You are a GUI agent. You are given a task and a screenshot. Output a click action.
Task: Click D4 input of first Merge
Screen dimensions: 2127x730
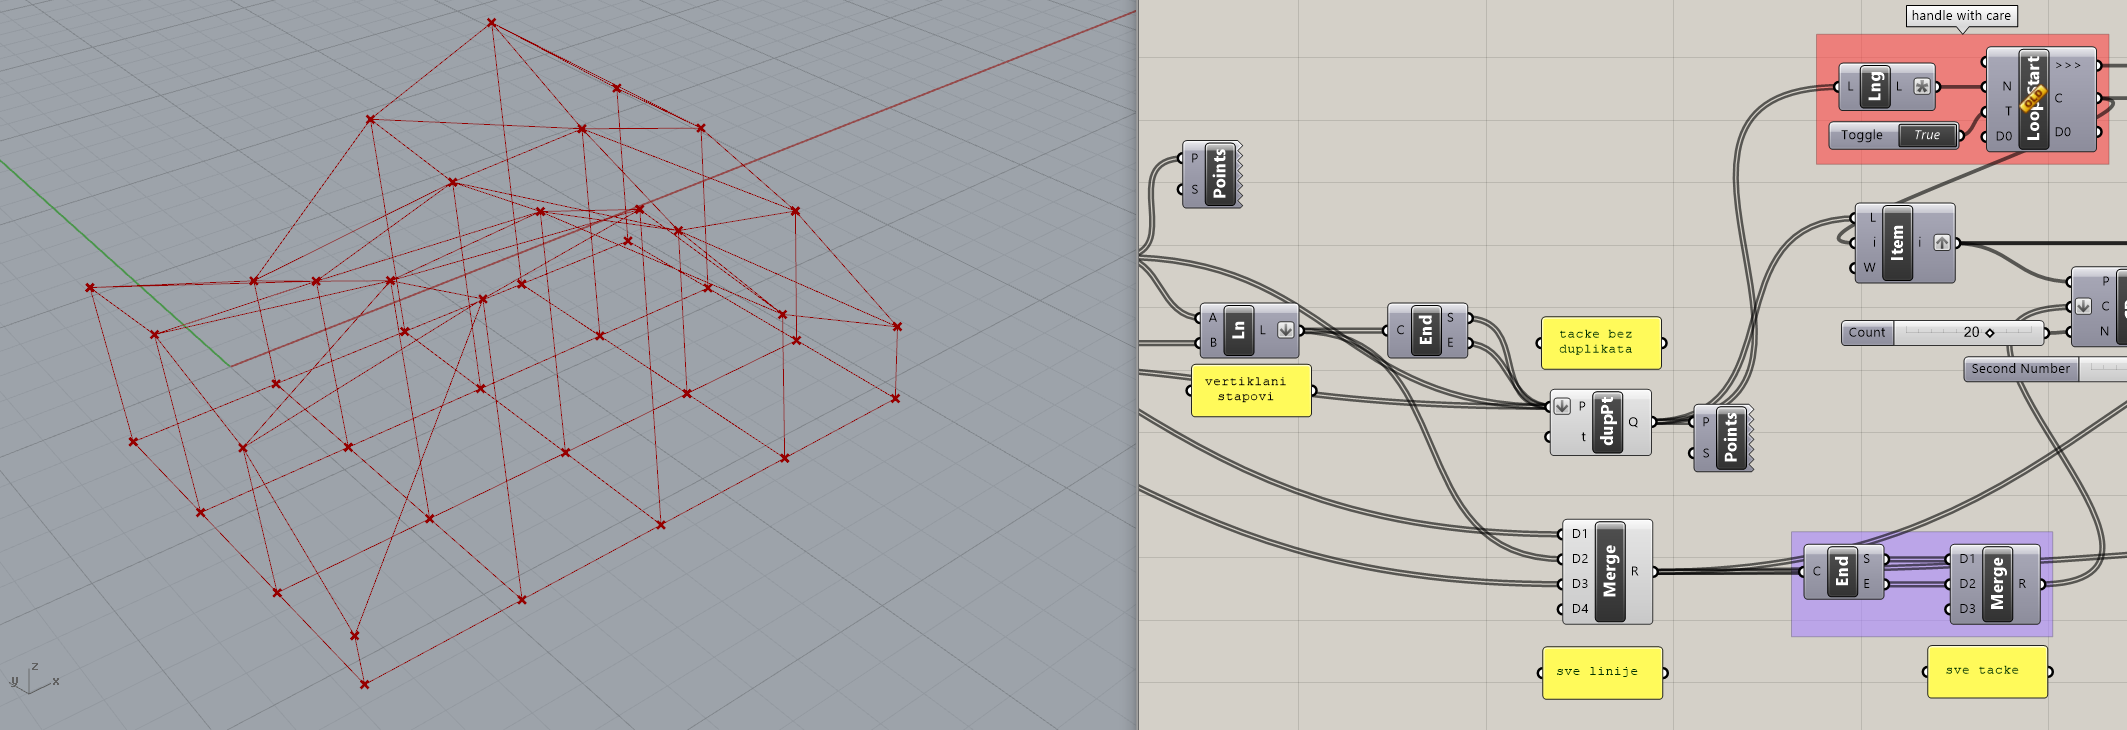pyautogui.click(x=1579, y=609)
